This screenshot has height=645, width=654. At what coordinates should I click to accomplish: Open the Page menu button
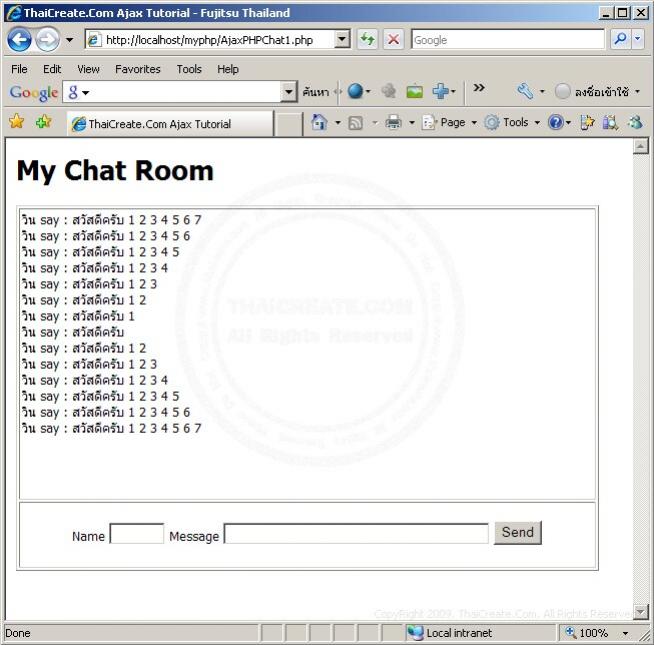pos(449,123)
